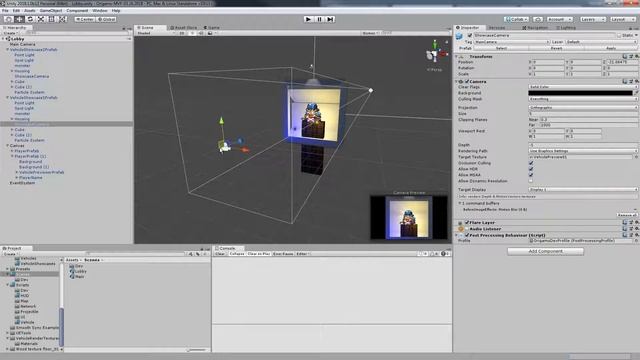Screen dimensions: 640x360
Task: Click the Step frame button
Action: [331, 19]
